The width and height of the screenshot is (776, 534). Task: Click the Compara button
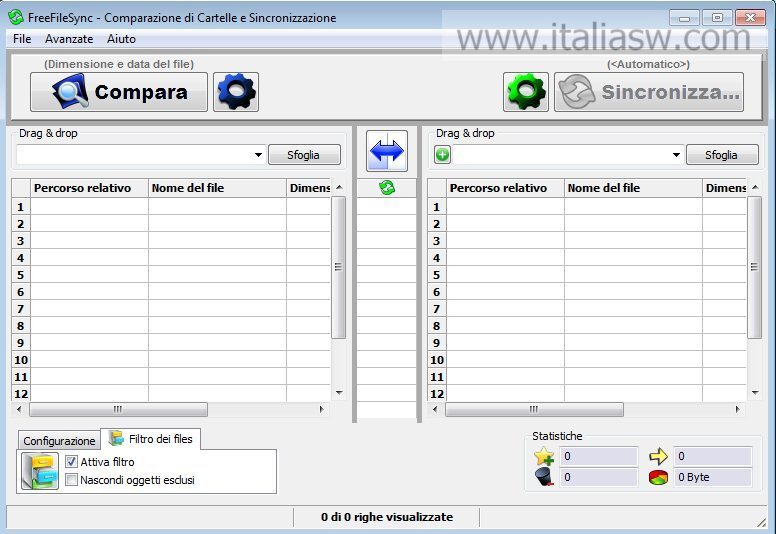tap(119, 92)
